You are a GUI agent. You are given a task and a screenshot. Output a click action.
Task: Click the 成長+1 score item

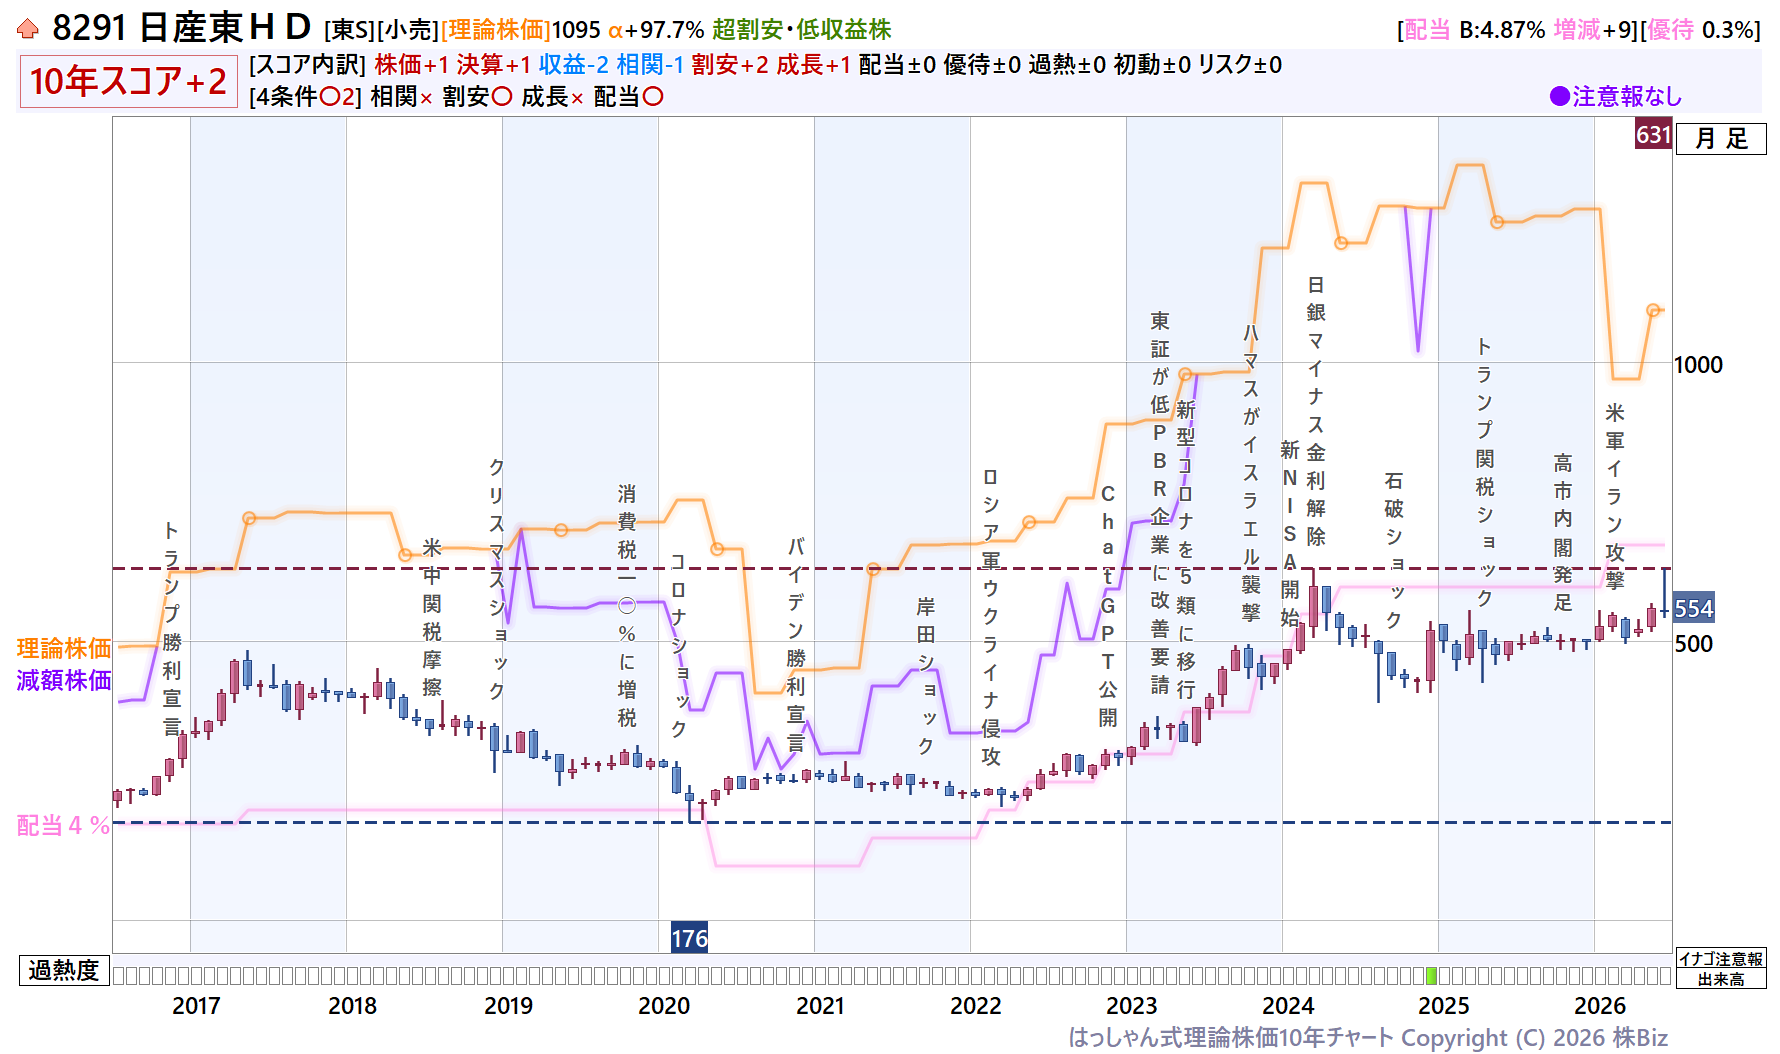tap(813, 65)
